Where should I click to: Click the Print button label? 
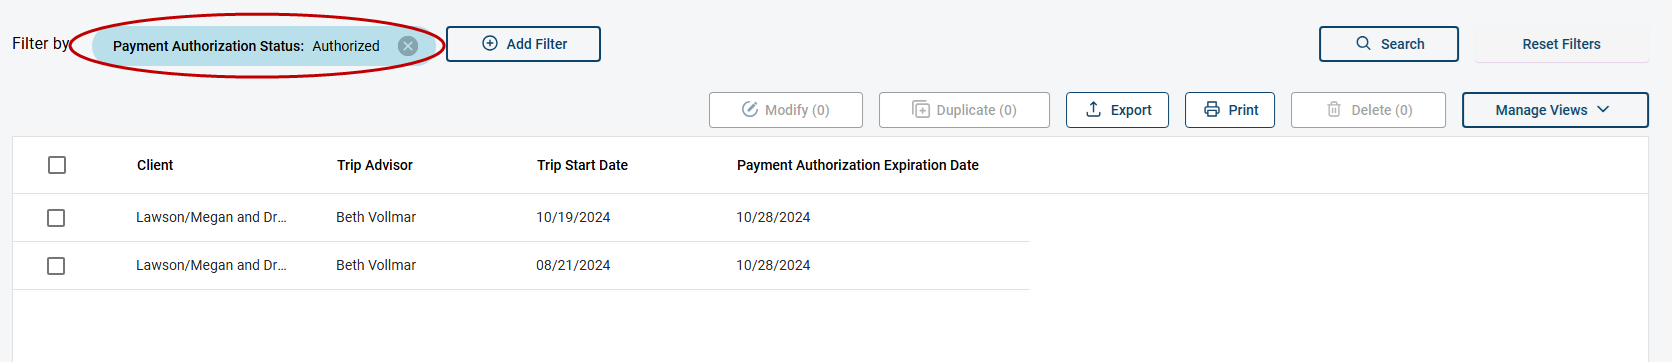pyautogui.click(x=1243, y=110)
